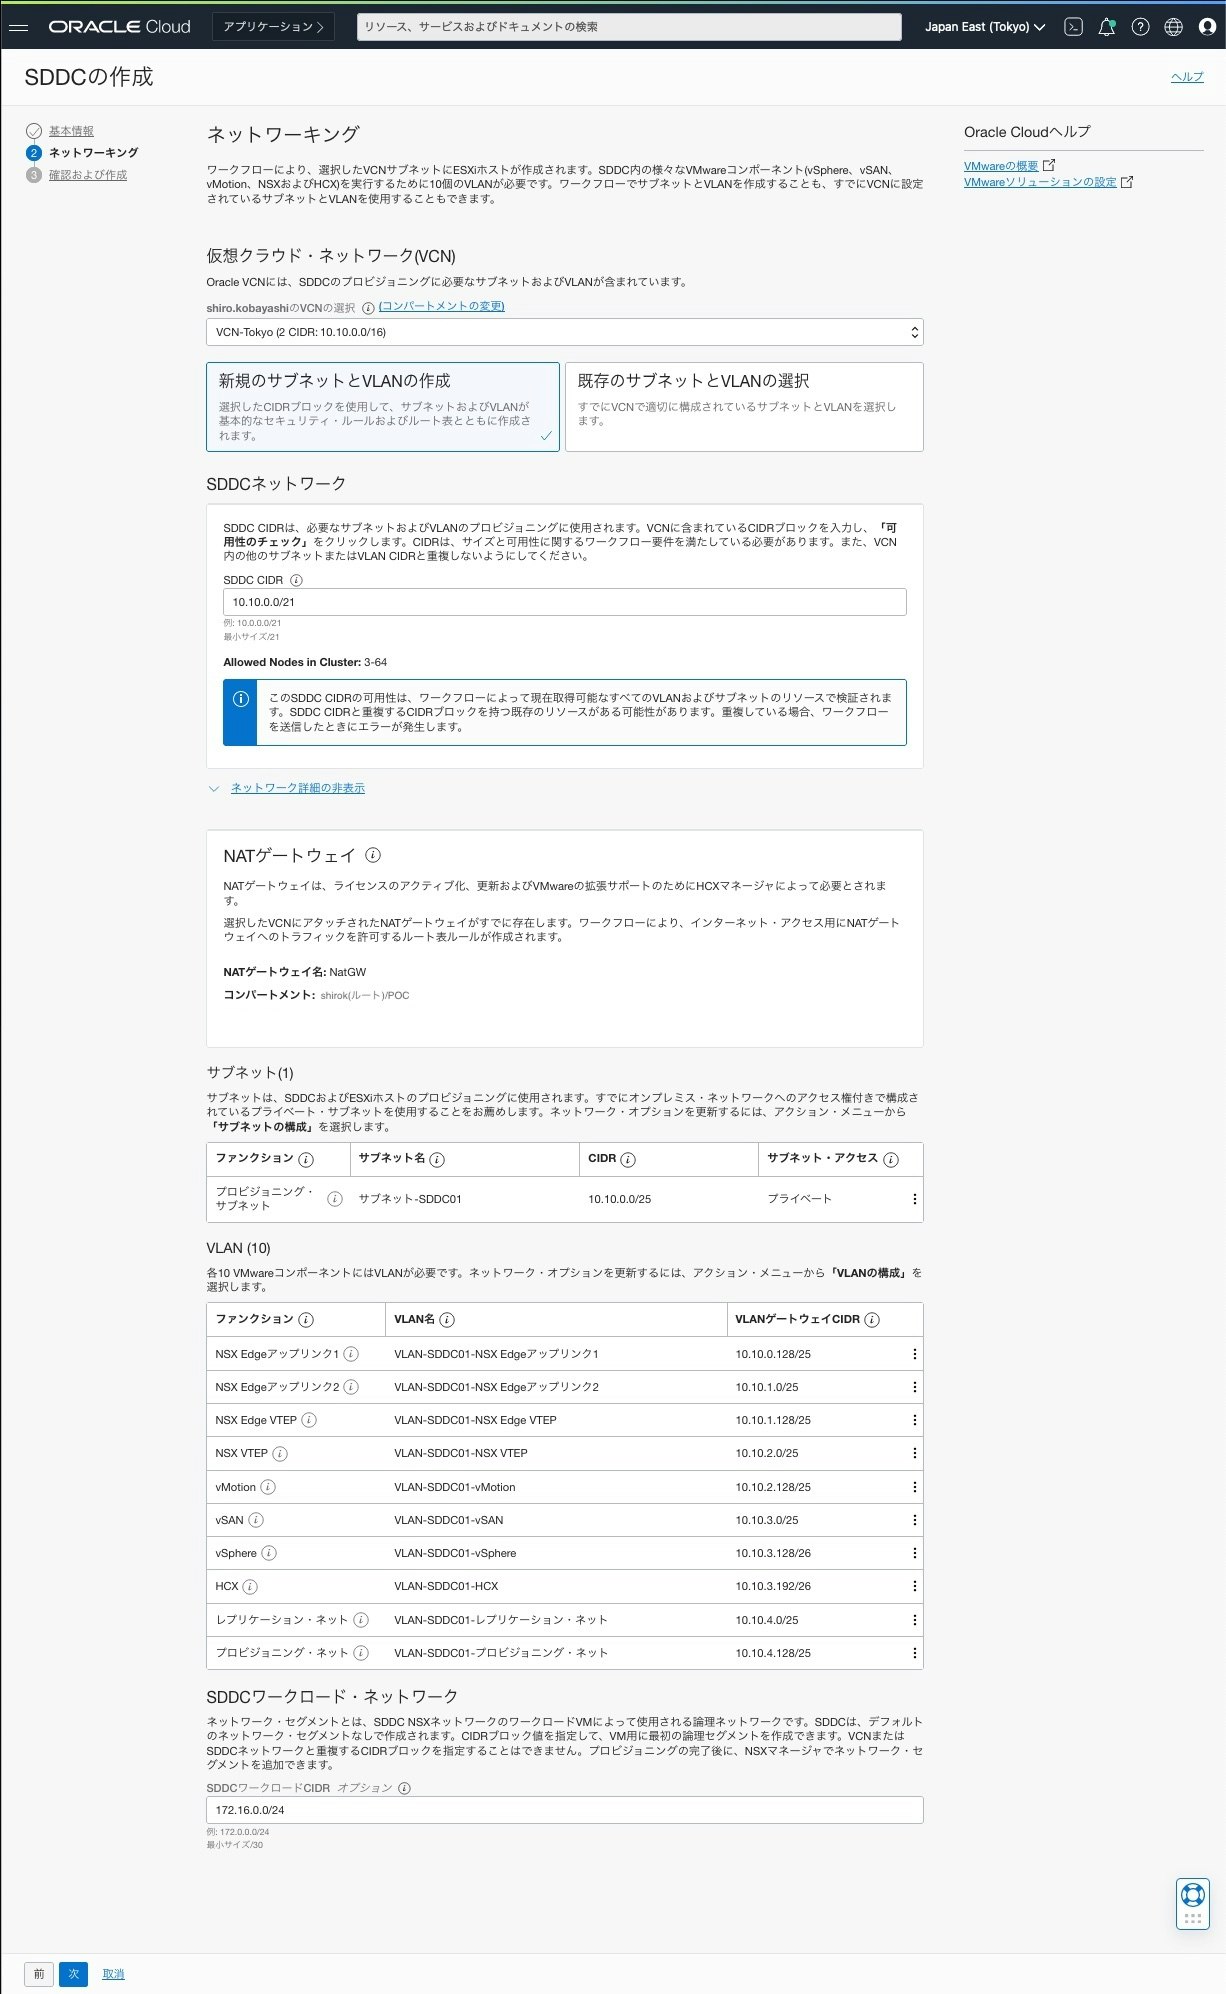1226x1994 pixels.
Task: Open actions menu for レプリケーション・ネット VLAN
Action: (x=914, y=1620)
